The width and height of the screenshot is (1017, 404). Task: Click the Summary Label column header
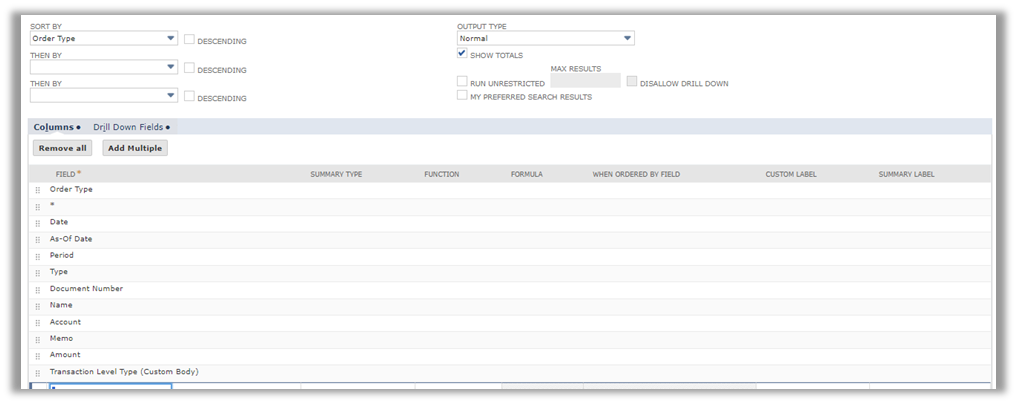[906, 174]
